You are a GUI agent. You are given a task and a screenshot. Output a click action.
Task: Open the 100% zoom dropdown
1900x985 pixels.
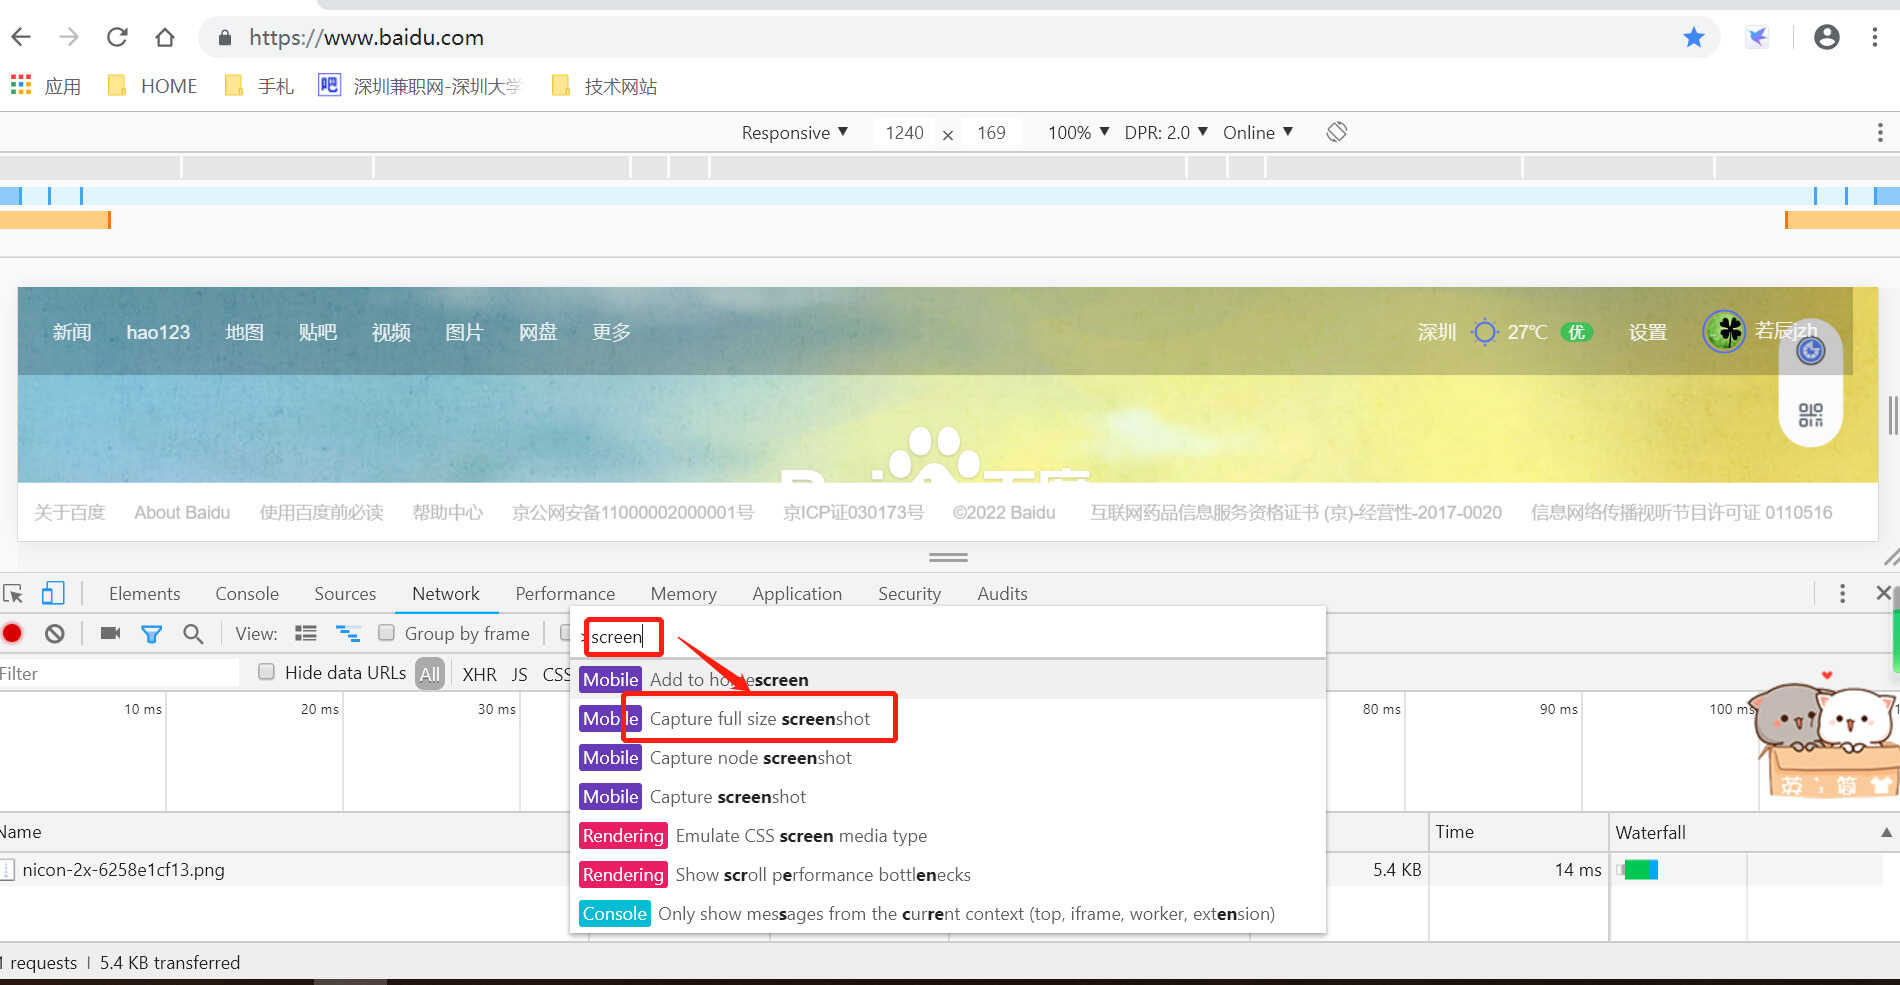(1078, 132)
